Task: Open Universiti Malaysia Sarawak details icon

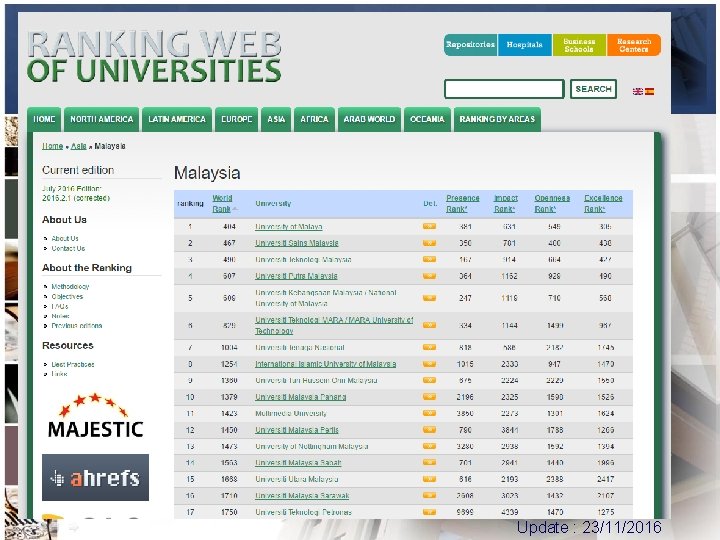Action: click(x=429, y=495)
